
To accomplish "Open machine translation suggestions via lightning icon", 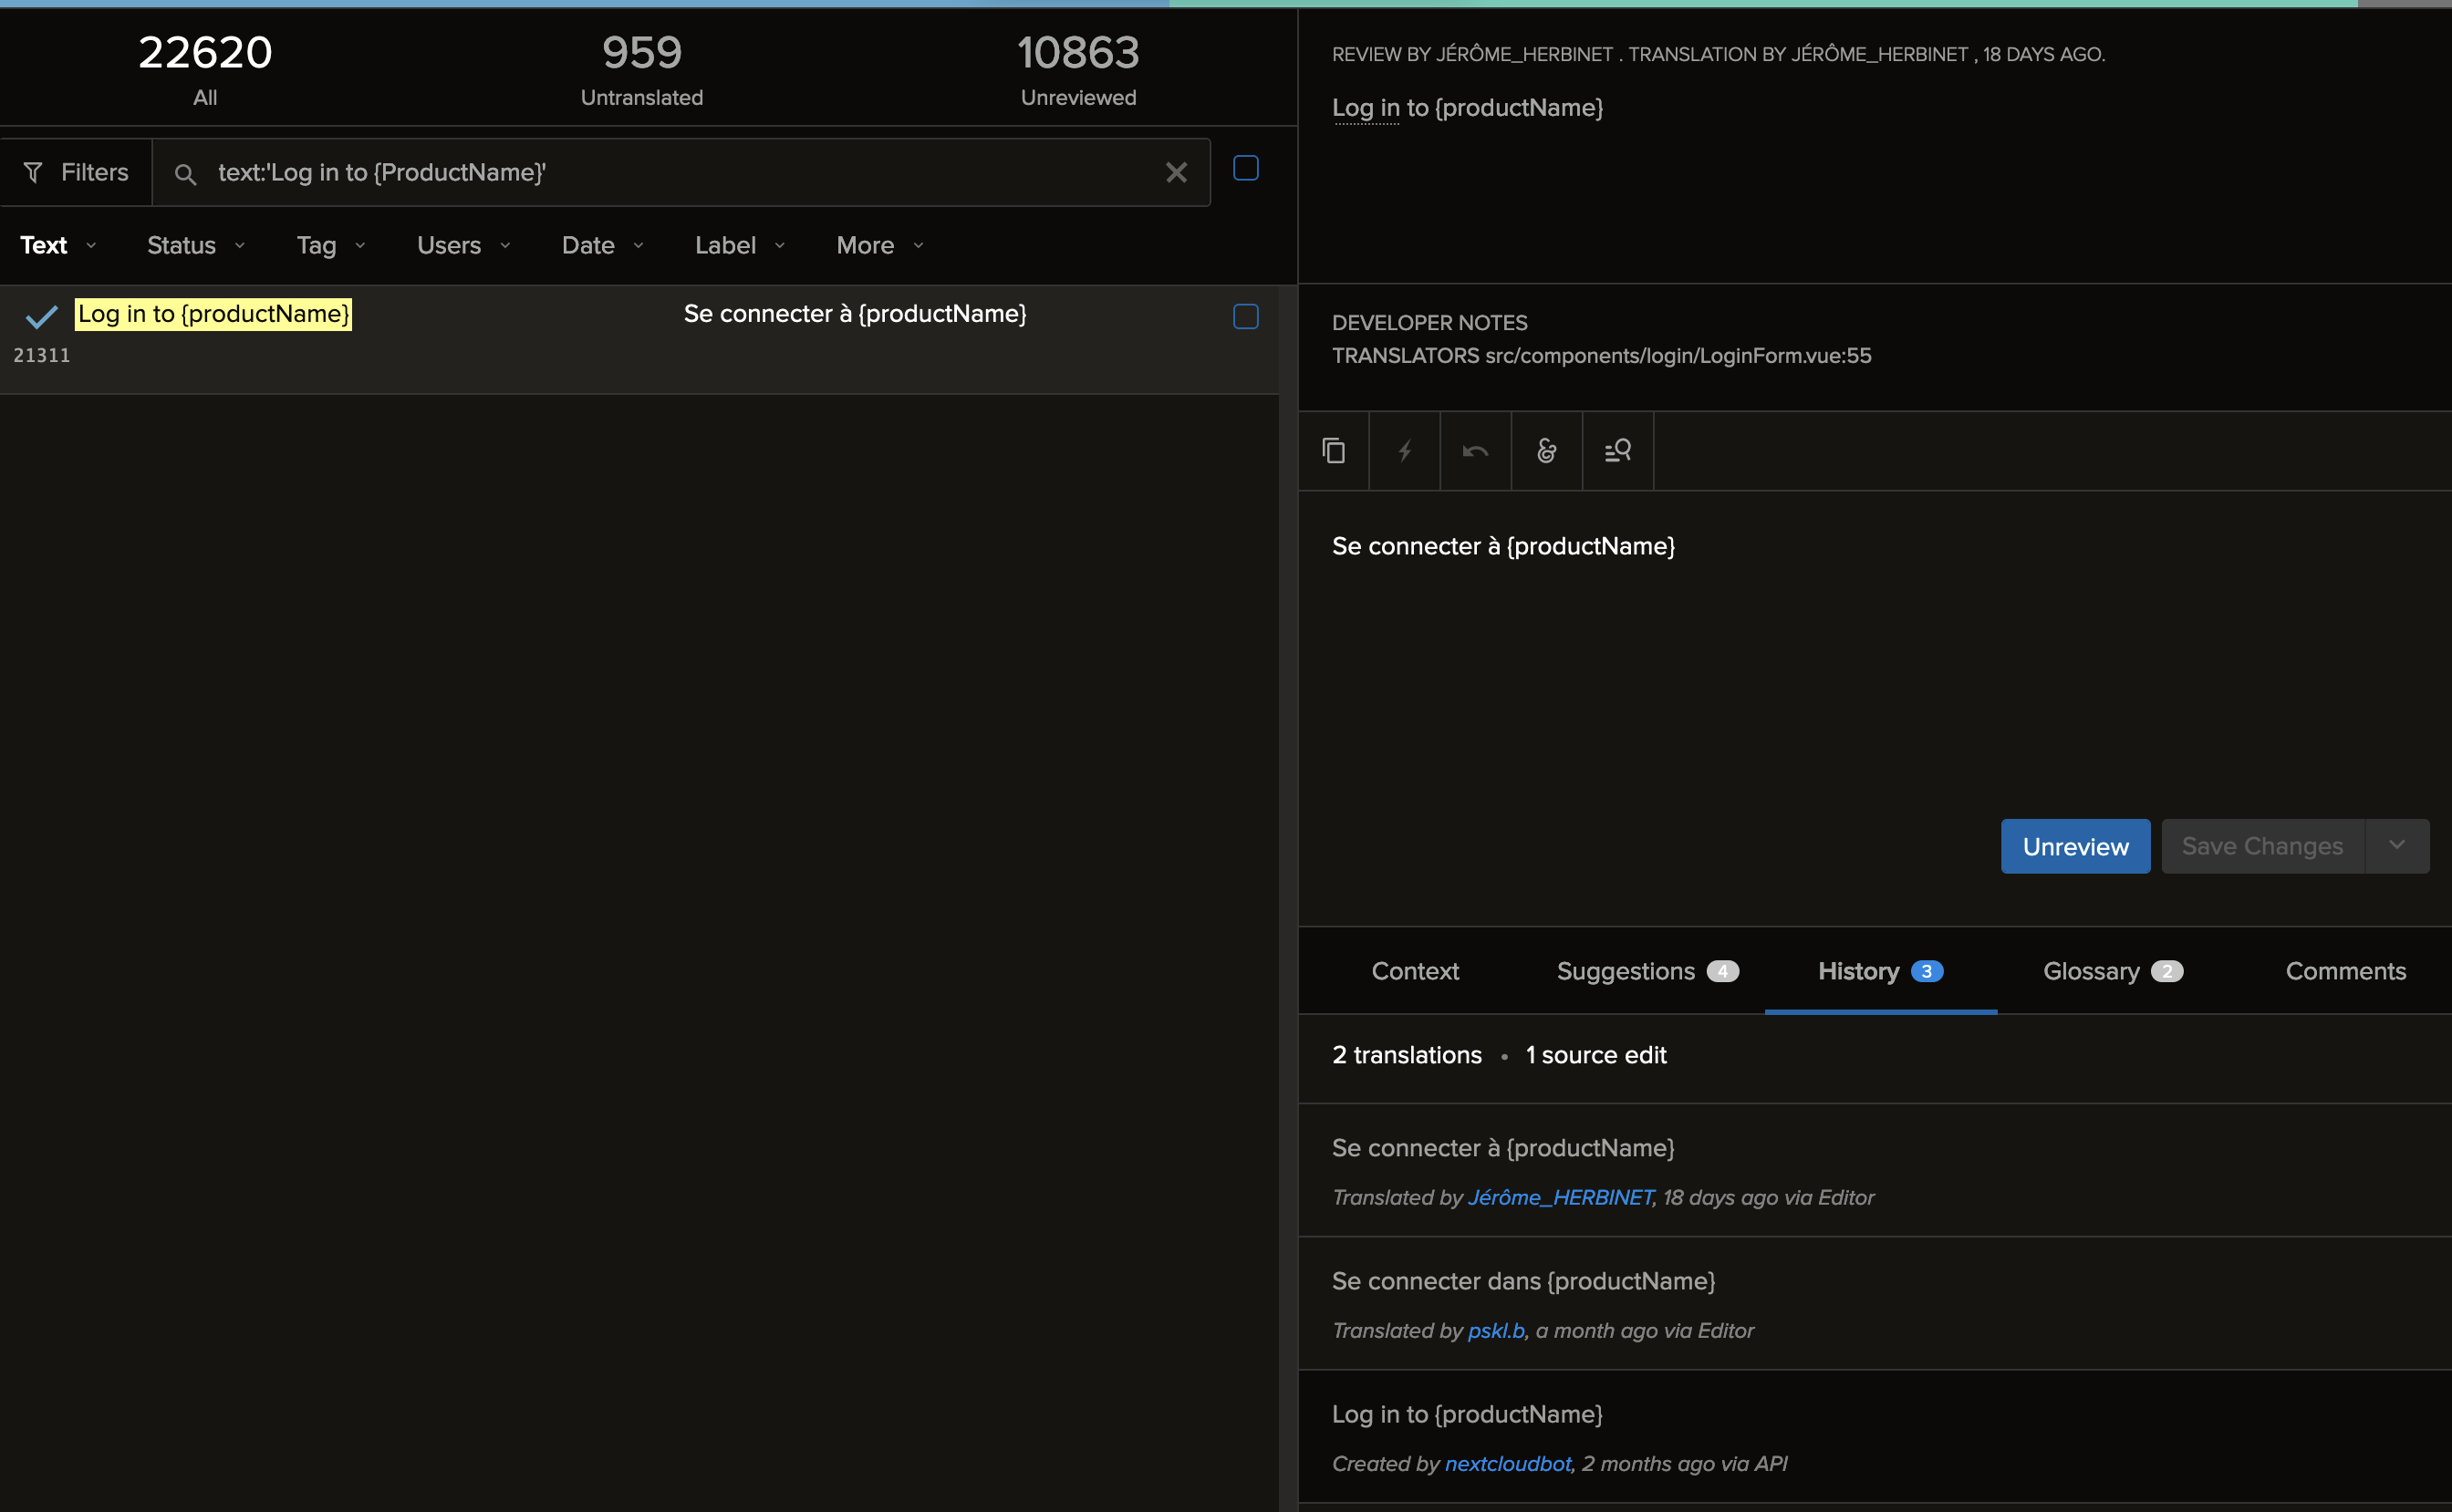I will click(1404, 451).
